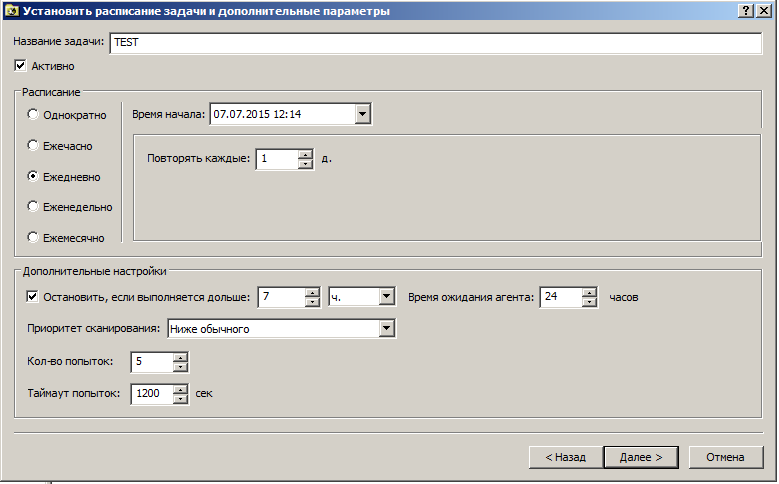The width and height of the screenshot is (779, 484).
Task: Click the Далее > button
Action: (641, 457)
